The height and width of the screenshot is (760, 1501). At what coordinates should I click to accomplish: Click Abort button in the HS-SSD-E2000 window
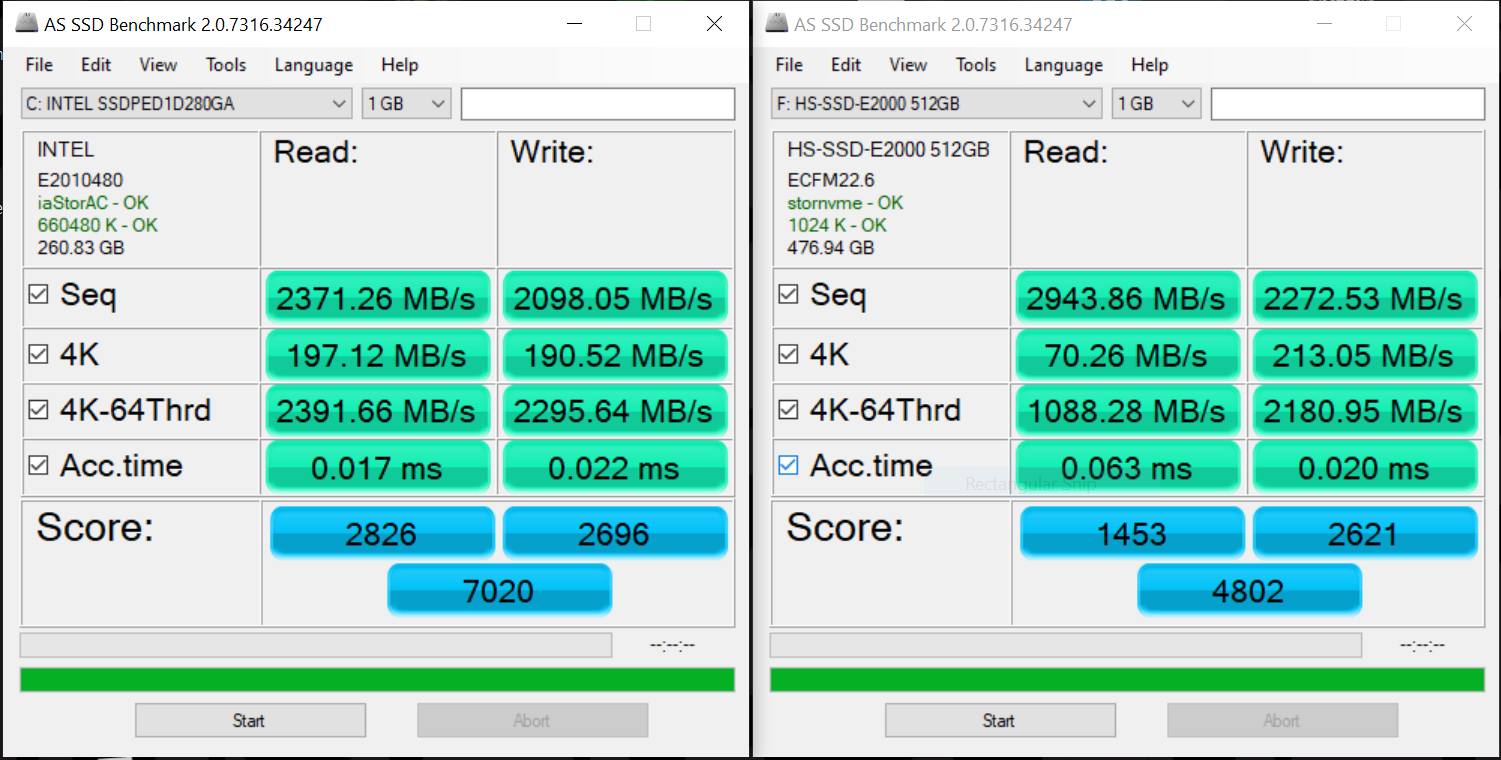pyautogui.click(x=1282, y=721)
